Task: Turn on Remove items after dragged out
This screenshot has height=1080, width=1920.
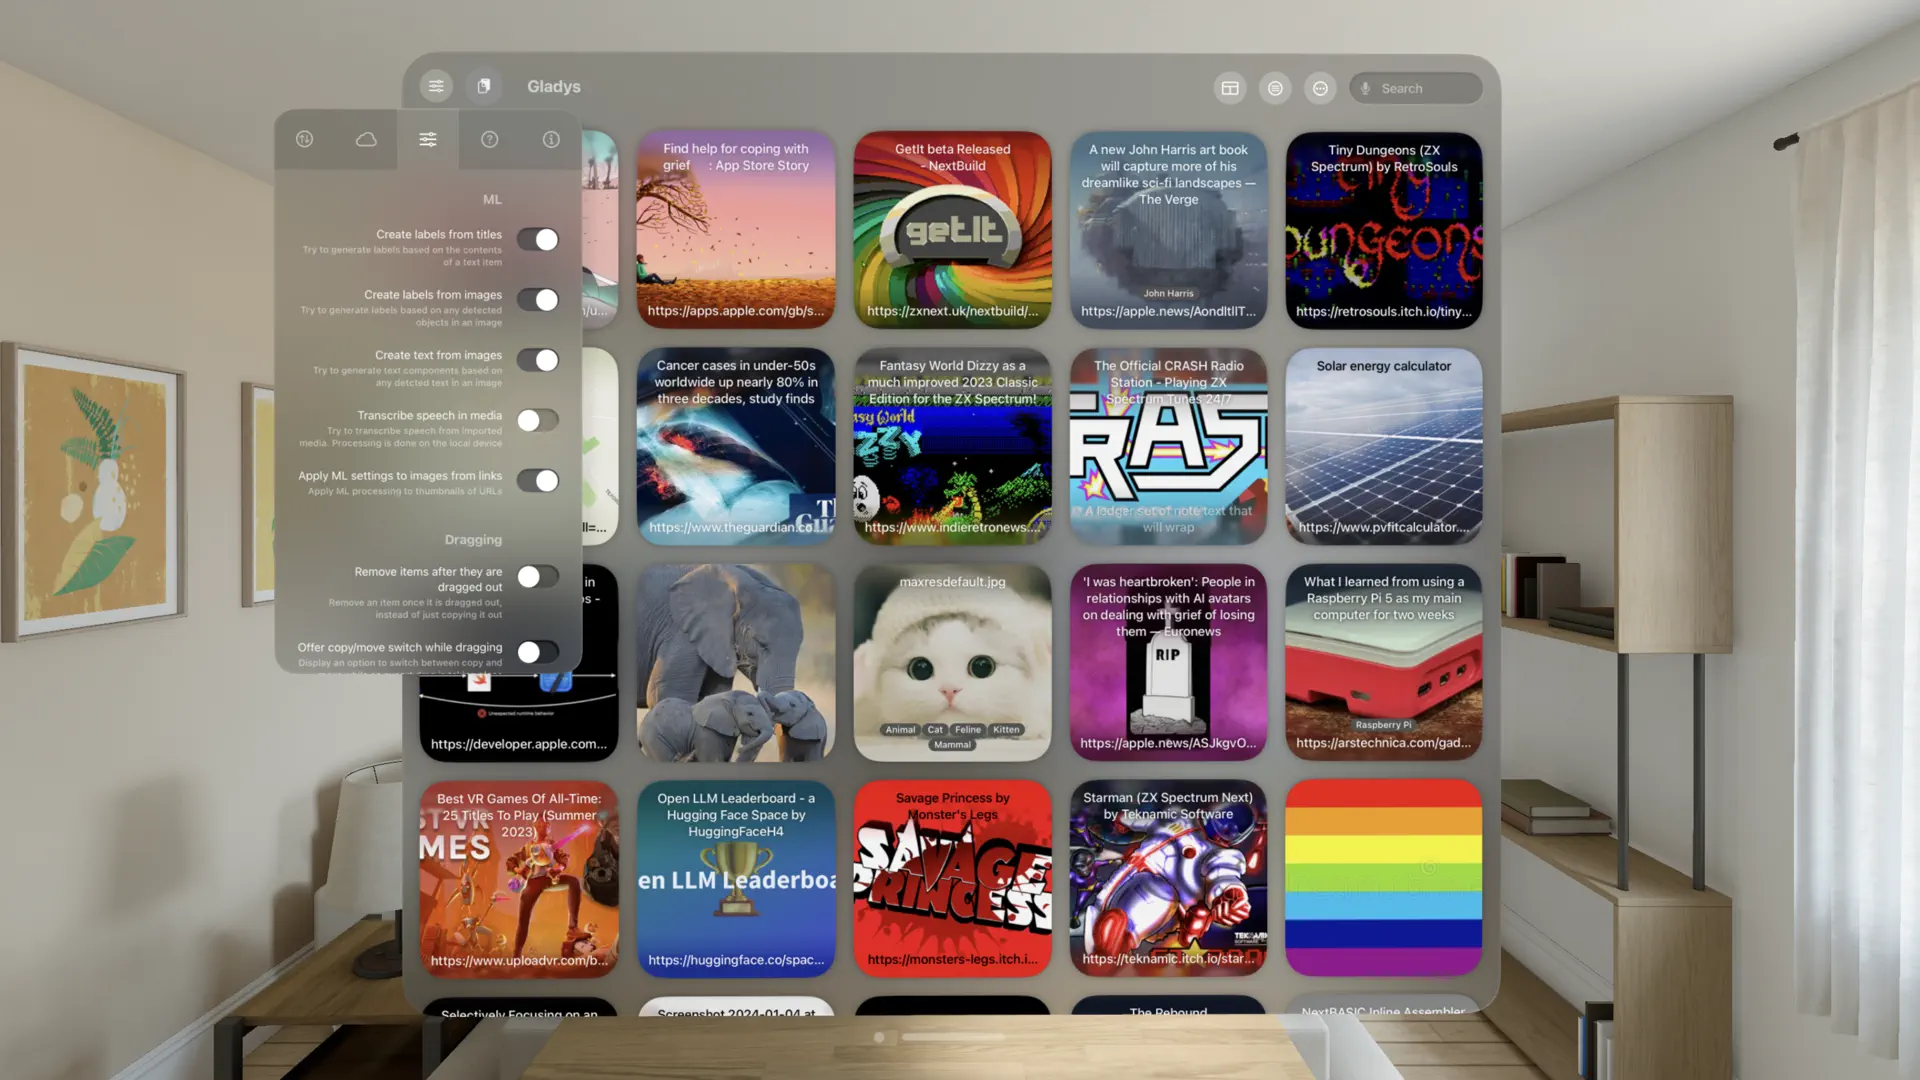Action: (x=538, y=577)
